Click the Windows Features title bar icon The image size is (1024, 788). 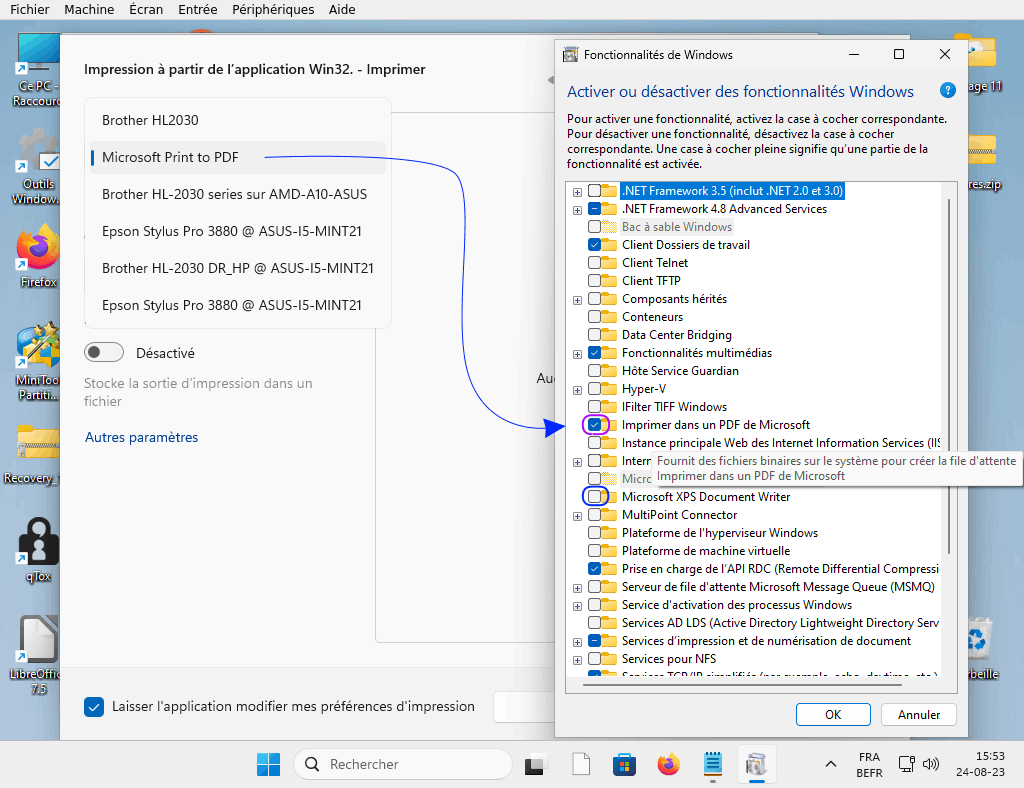[570, 55]
